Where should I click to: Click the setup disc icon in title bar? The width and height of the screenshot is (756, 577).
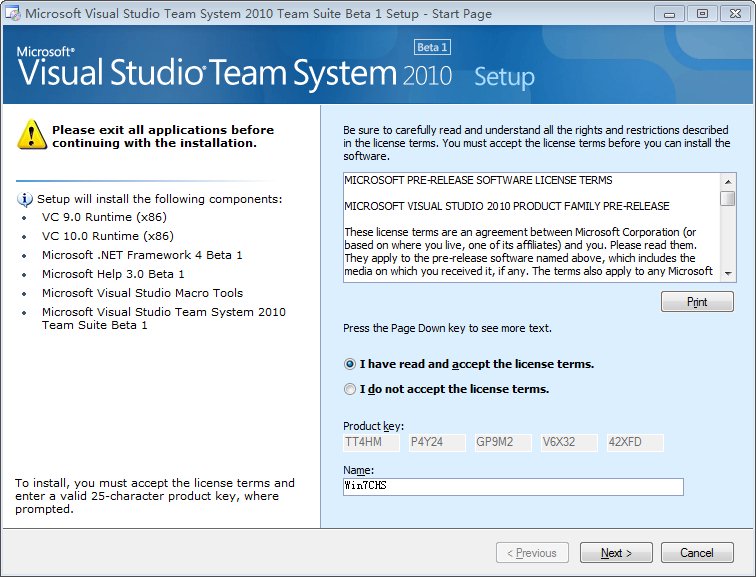tap(13, 13)
